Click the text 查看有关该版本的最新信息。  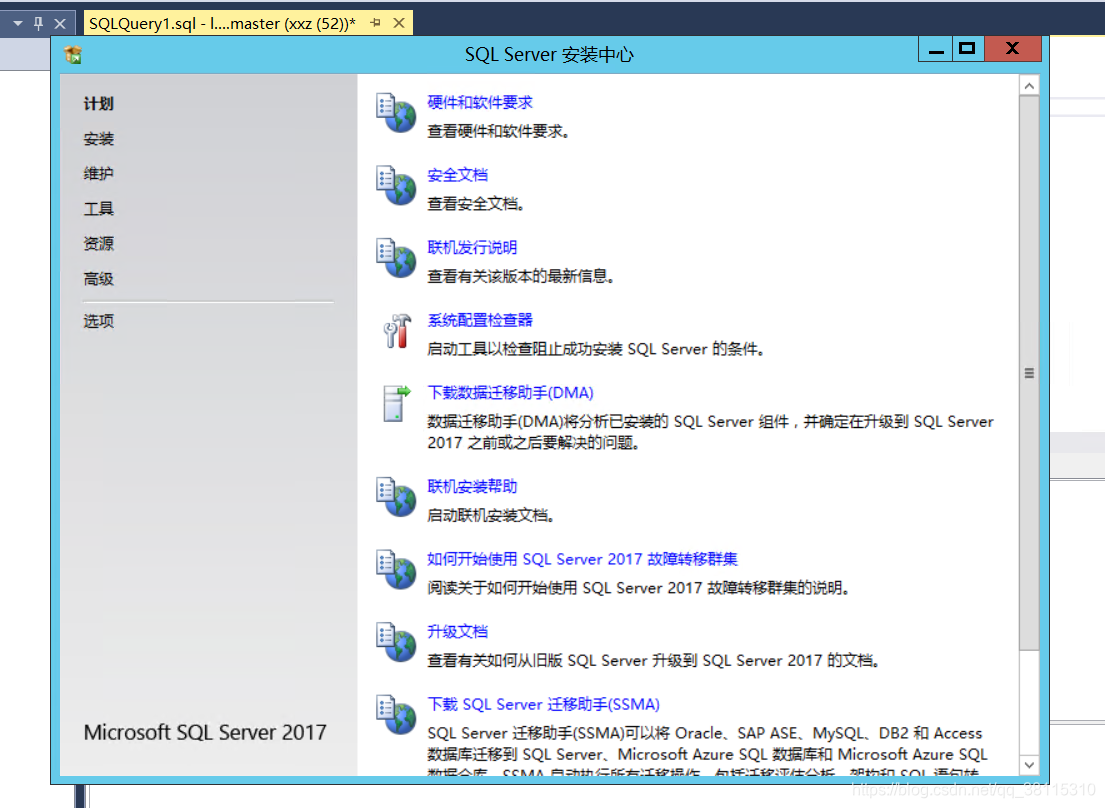point(521,276)
